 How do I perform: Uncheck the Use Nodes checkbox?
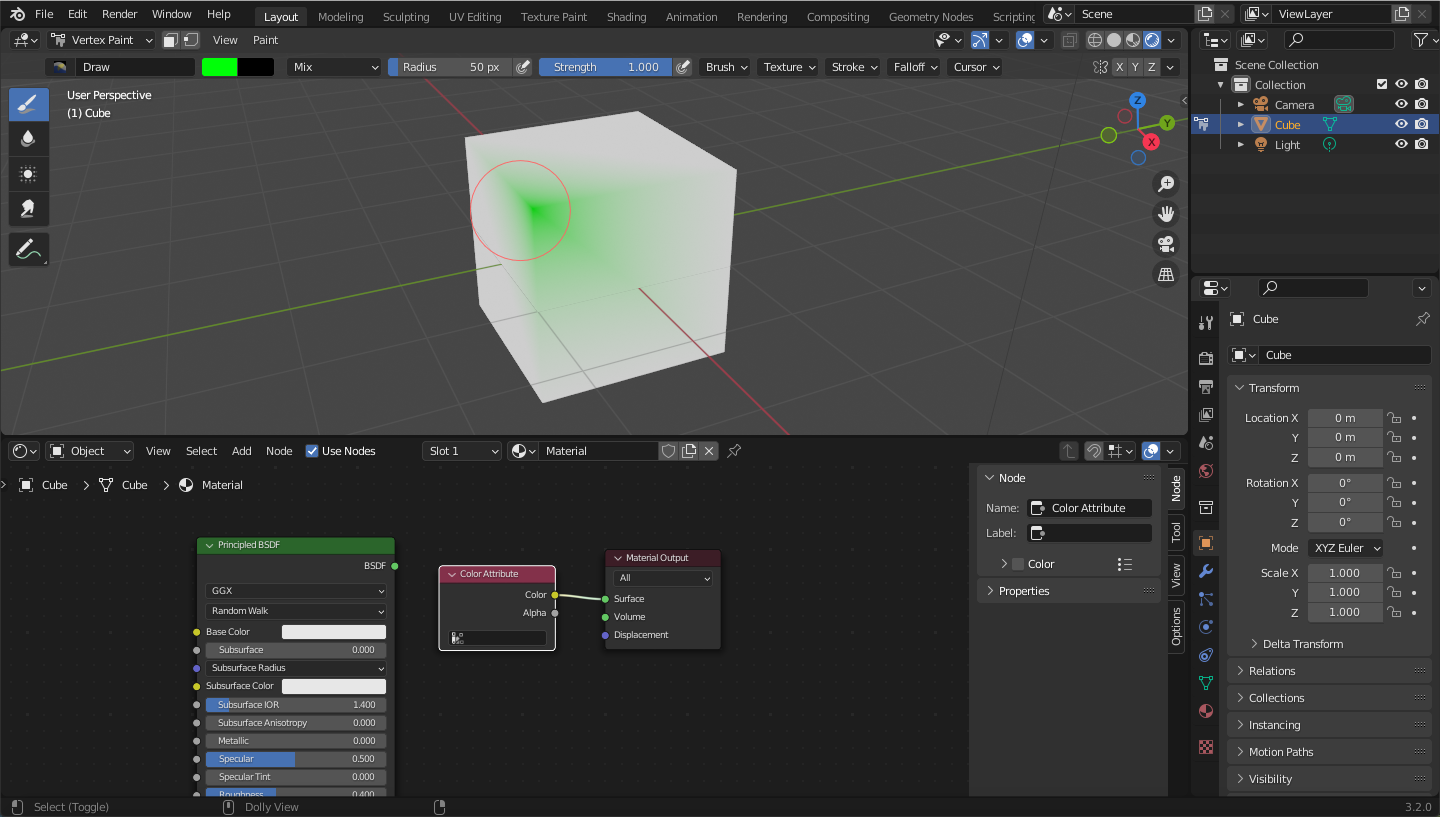click(312, 451)
